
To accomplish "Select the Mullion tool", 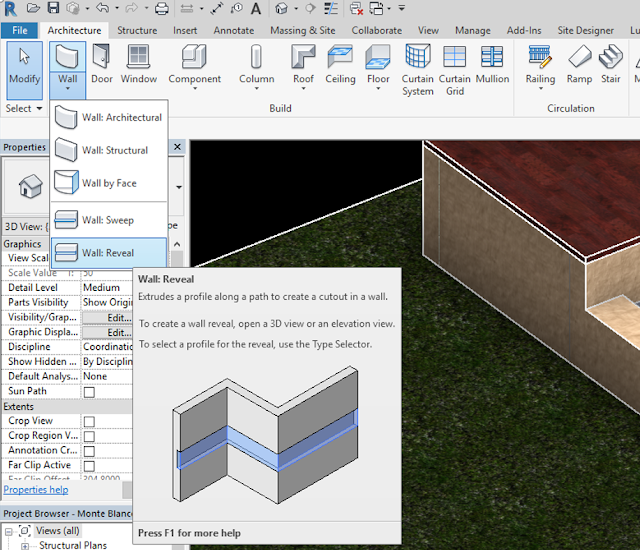I will (492, 64).
